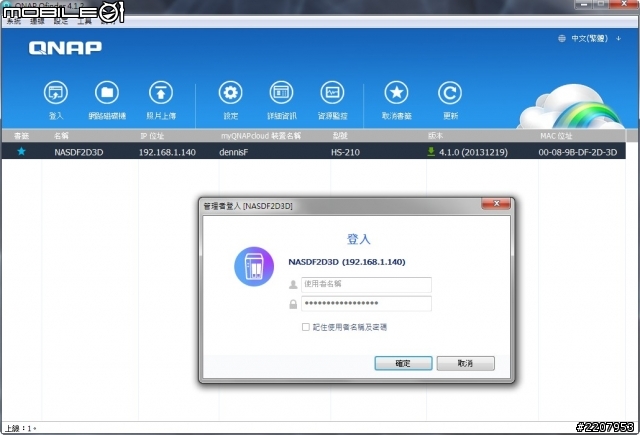Click the 00-08-9B-DF-2D-3D MAC address cell
Image resolution: width=640 pixels, height=435 pixels.
click(x=578, y=152)
